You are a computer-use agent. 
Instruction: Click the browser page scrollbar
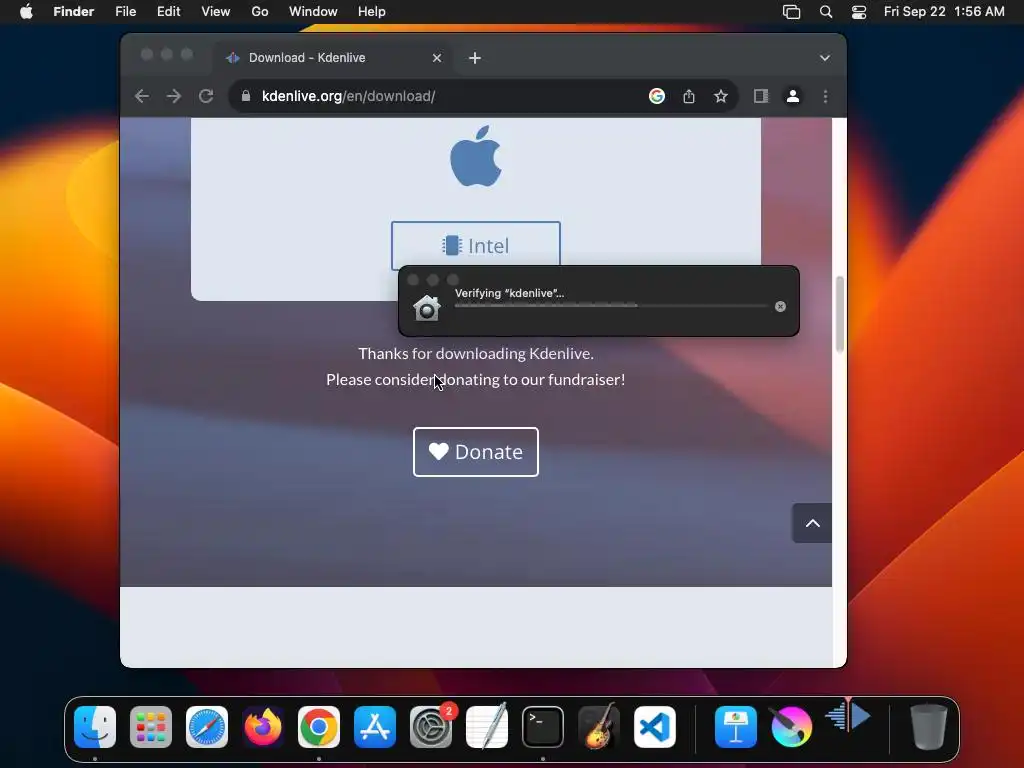coord(840,314)
